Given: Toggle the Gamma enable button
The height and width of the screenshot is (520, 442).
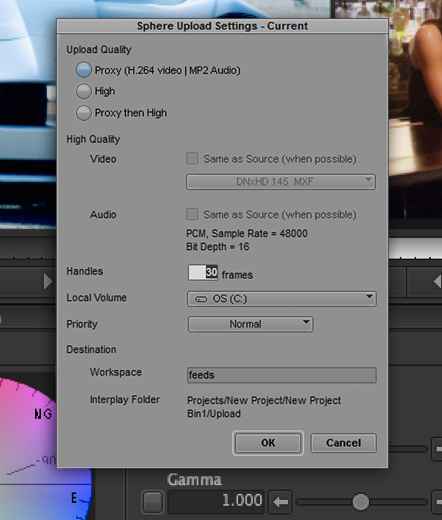Looking at the screenshot, I should (153, 502).
